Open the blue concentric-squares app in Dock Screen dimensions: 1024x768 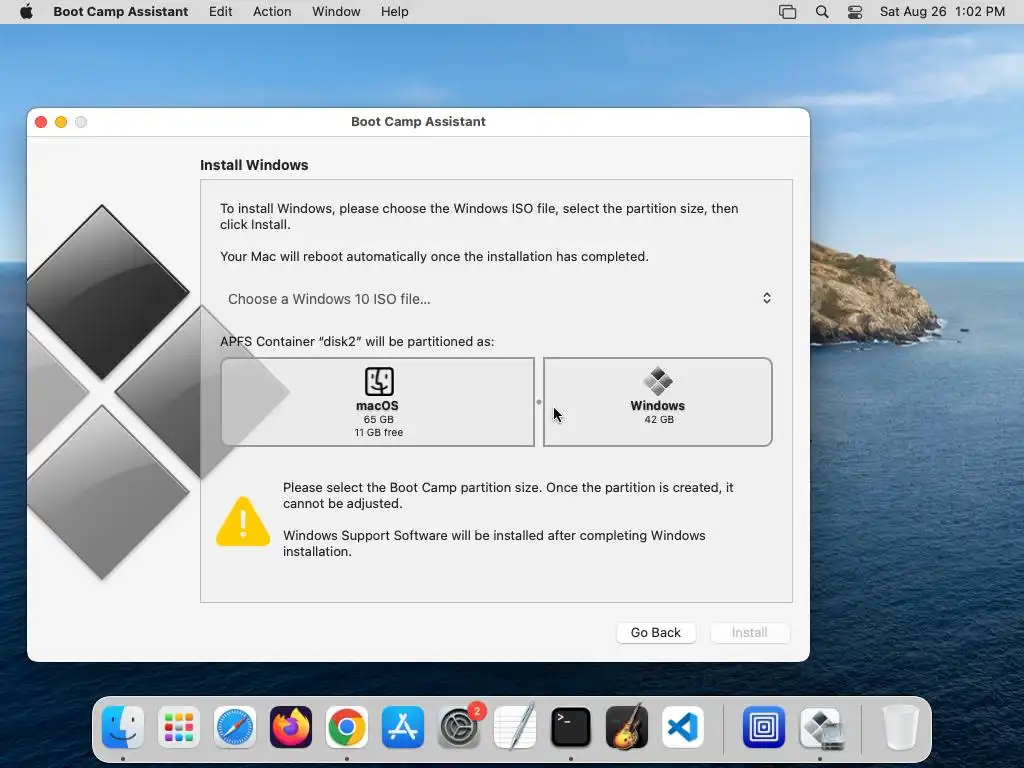(x=763, y=727)
